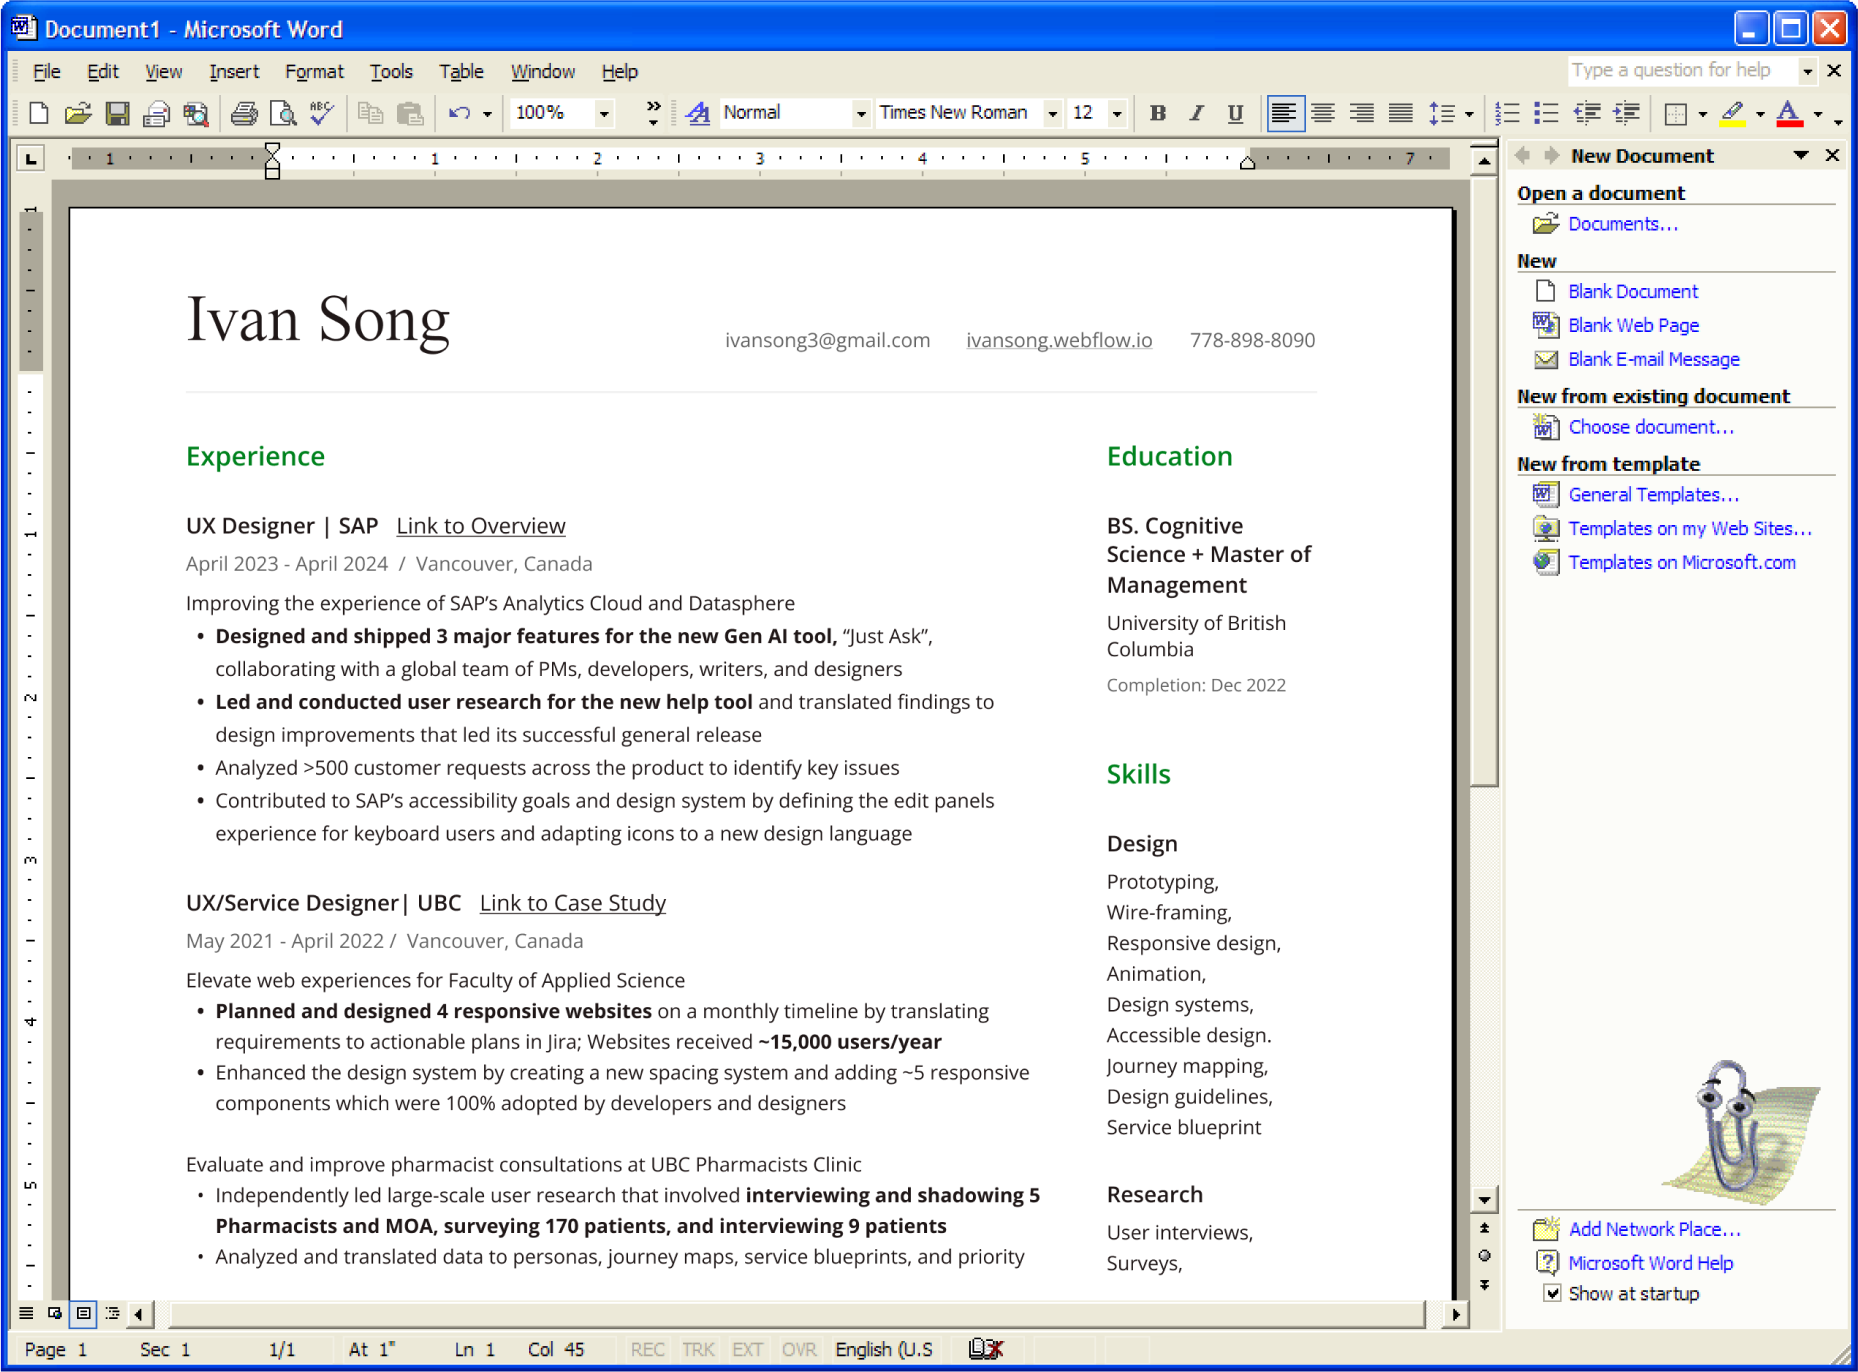
Task: Expand the toolbar options chevron
Action: click(653, 113)
